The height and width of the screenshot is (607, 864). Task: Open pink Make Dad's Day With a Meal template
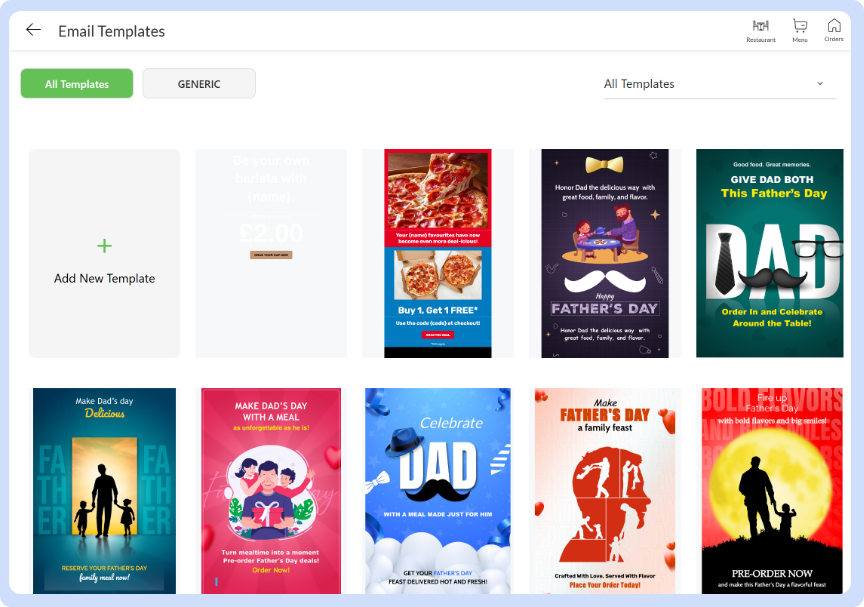click(271, 490)
